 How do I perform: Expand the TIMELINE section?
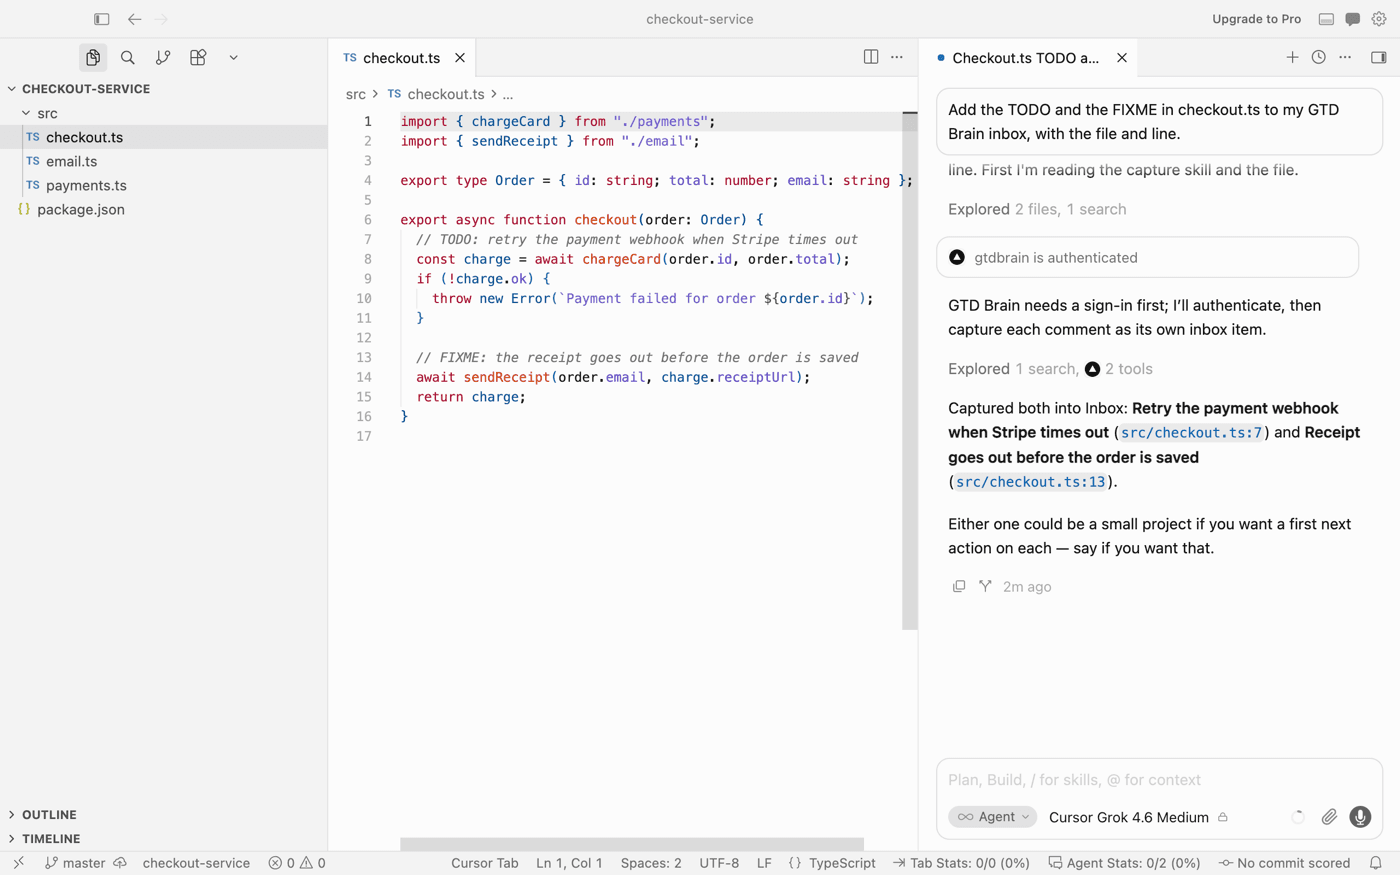(x=163, y=839)
